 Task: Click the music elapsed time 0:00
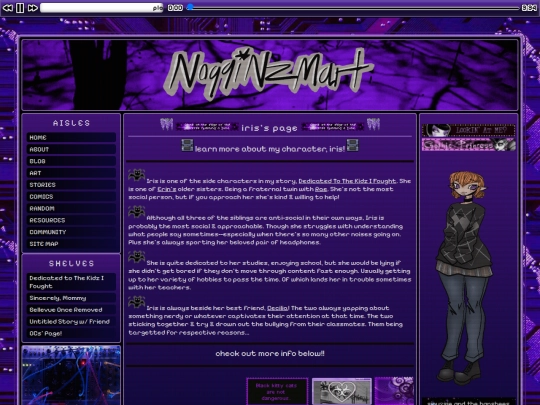175,8
